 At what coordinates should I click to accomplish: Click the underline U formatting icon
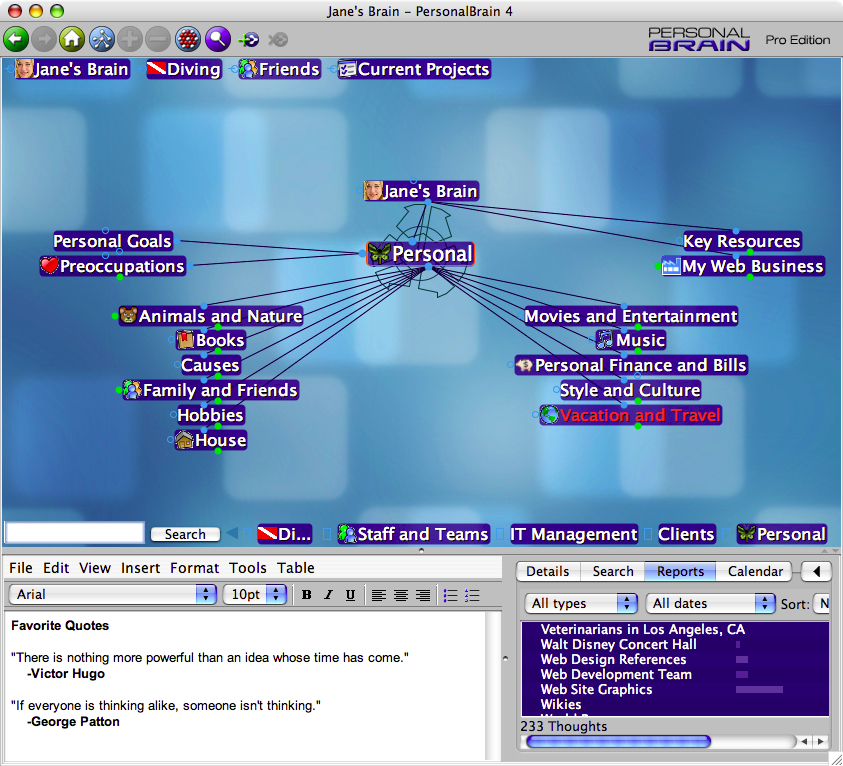(350, 595)
